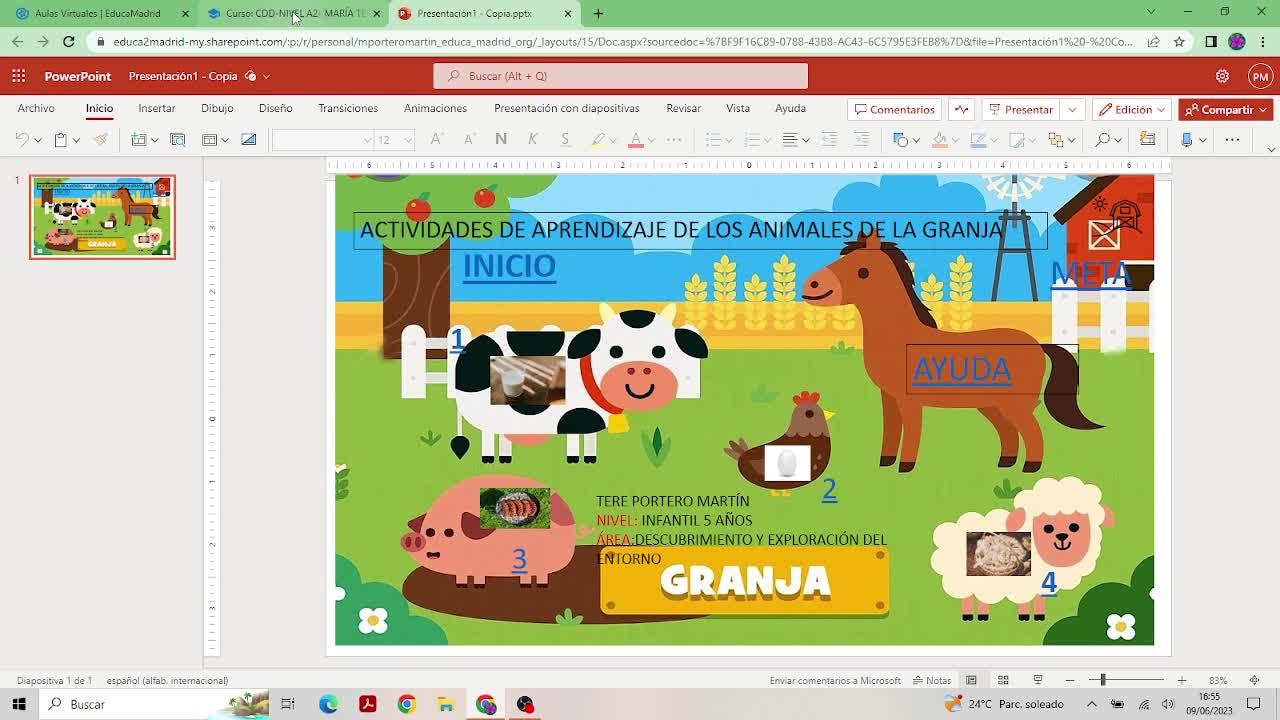Viewport: 1280px width, 720px height.
Task: Click the activity catch-up icon
Action: coord(961,110)
